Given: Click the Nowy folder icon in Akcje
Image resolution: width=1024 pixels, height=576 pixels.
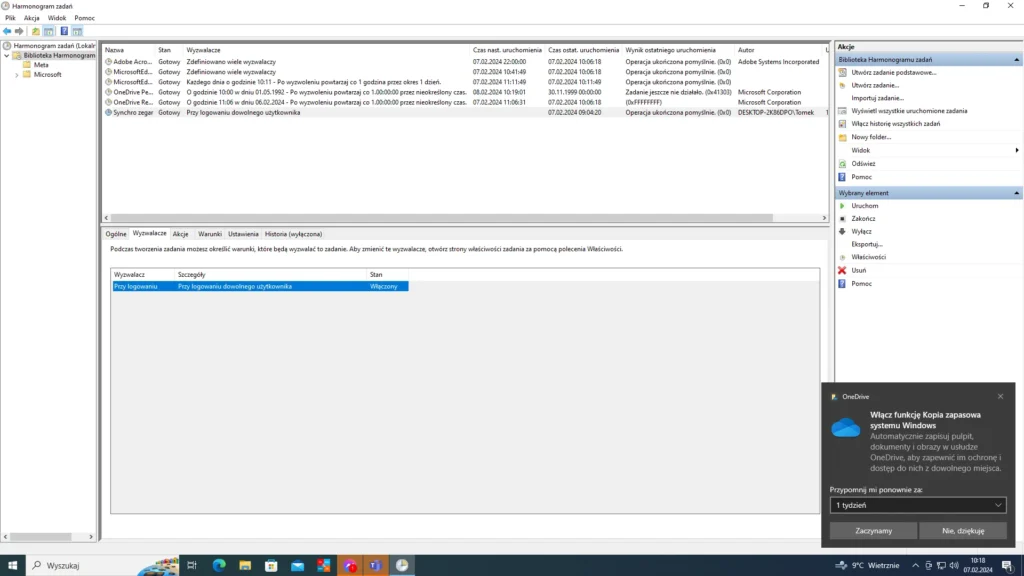Looking at the screenshot, I should [842, 137].
